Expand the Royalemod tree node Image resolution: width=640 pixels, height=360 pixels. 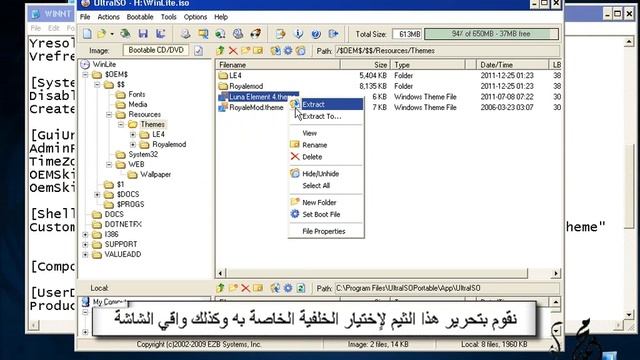pyautogui.click(x=133, y=144)
